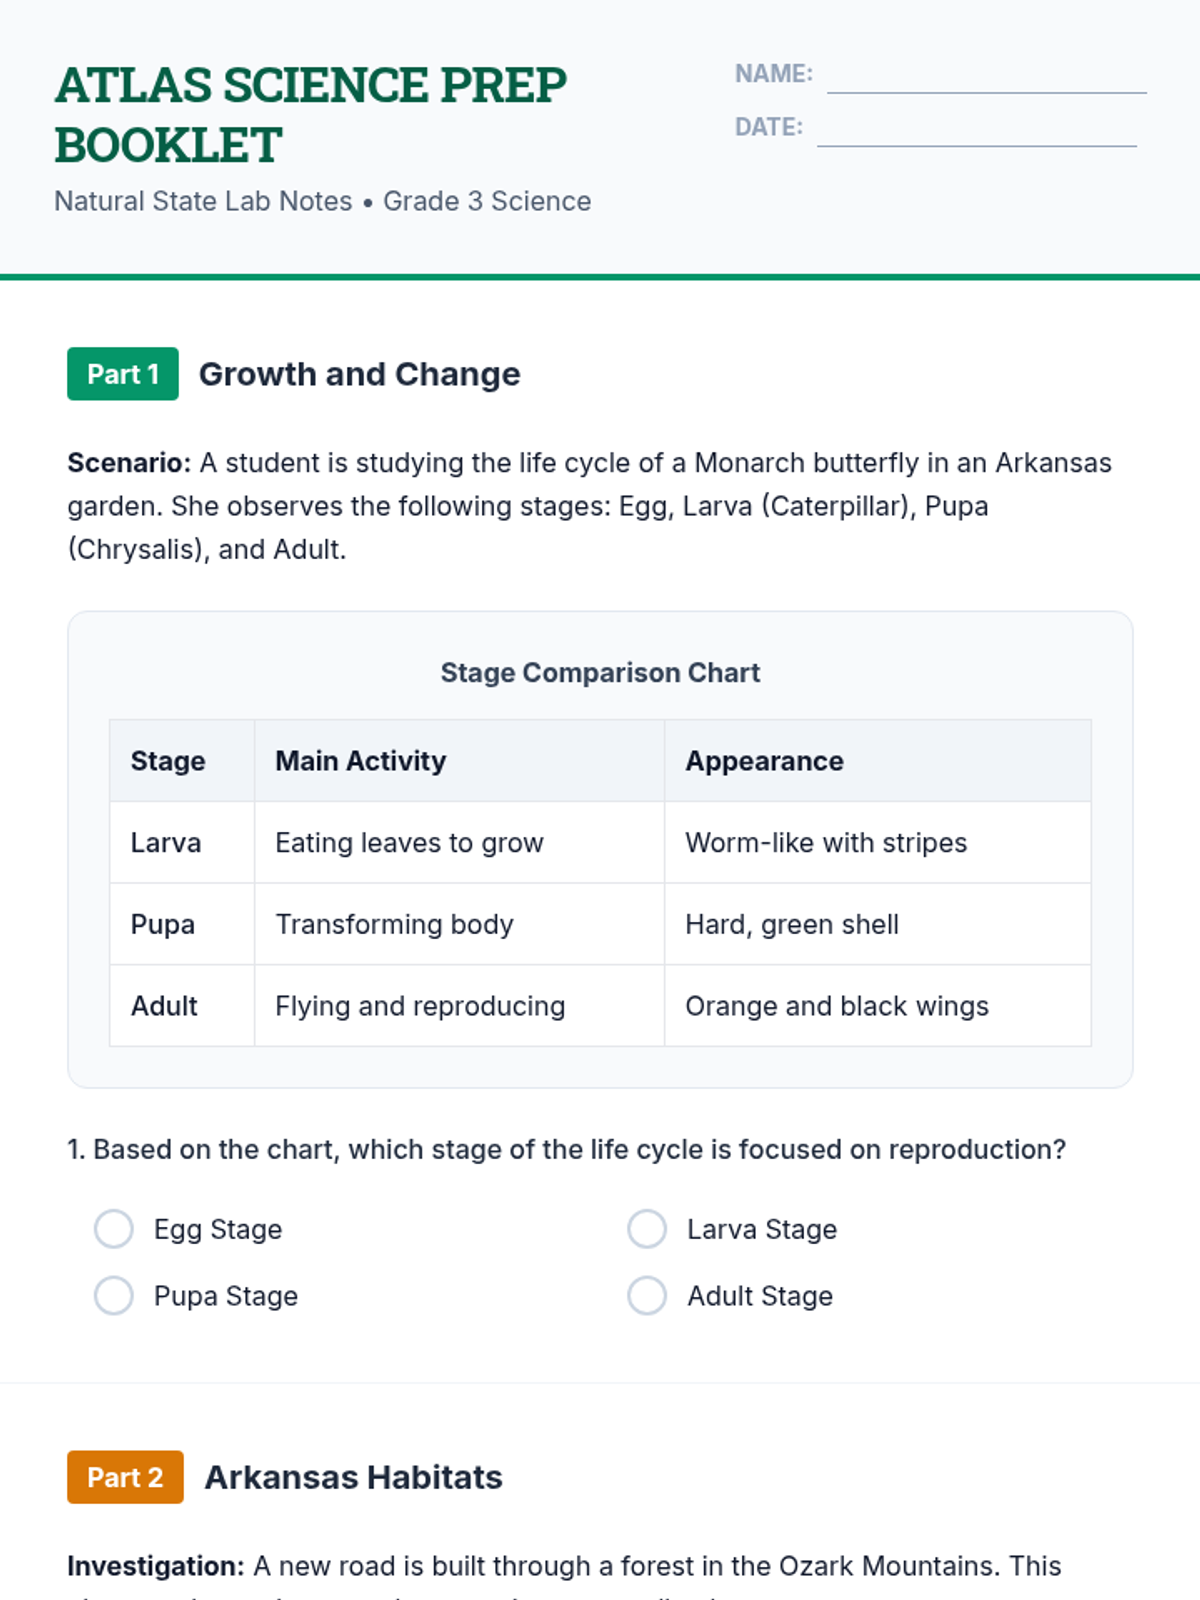Click the Stage column header
The width and height of the screenshot is (1200, 1600).
168,761
